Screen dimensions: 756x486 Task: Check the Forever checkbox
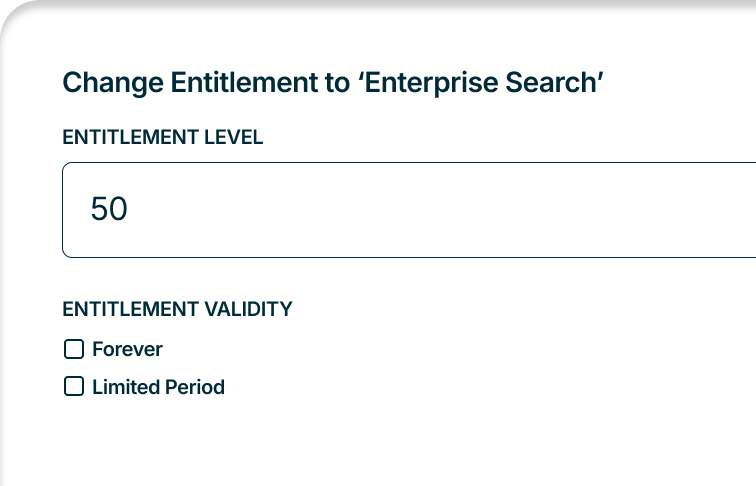pos(73,349)
